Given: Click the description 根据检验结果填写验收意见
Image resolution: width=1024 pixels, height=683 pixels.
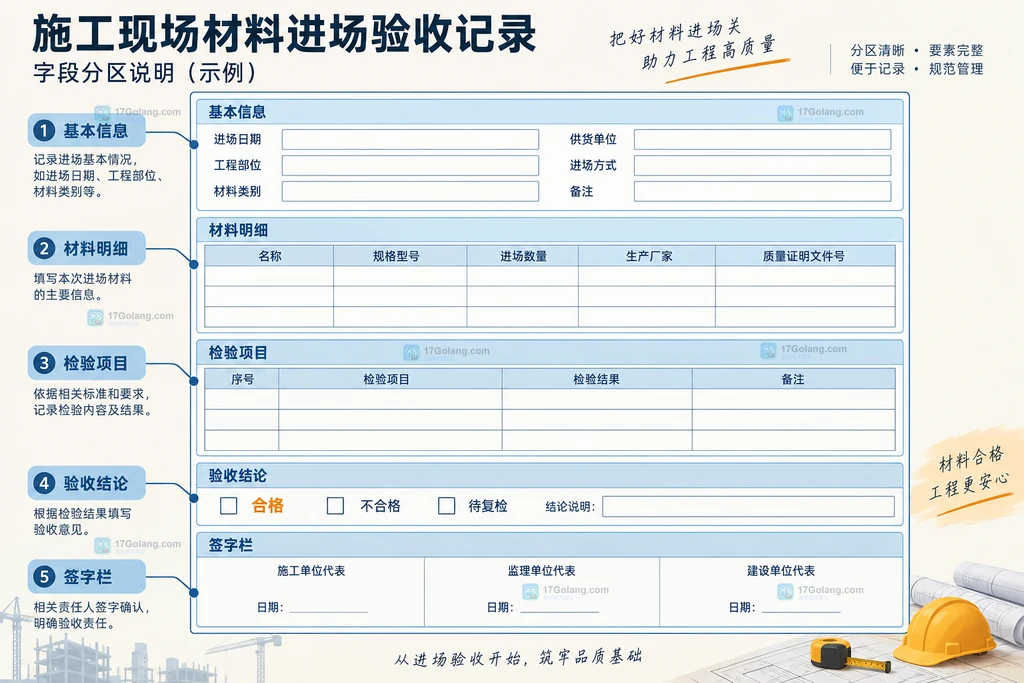Looking at the screenshot, I should coord(82,521).
